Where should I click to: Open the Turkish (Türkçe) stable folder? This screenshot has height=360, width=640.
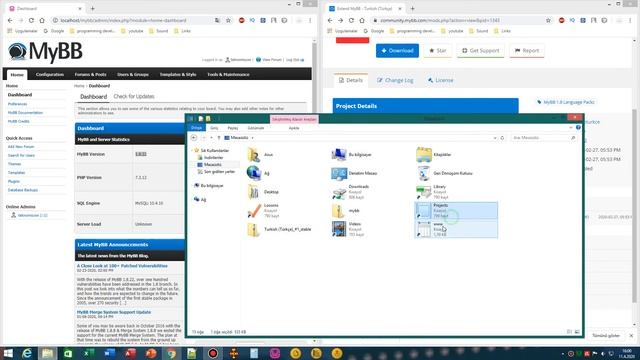(280, 229)
